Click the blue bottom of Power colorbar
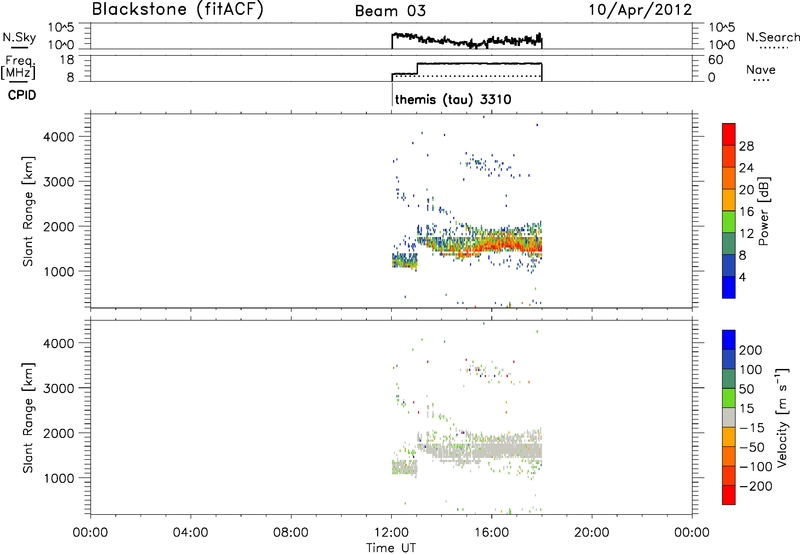800x554 pixels. (729, 287)
